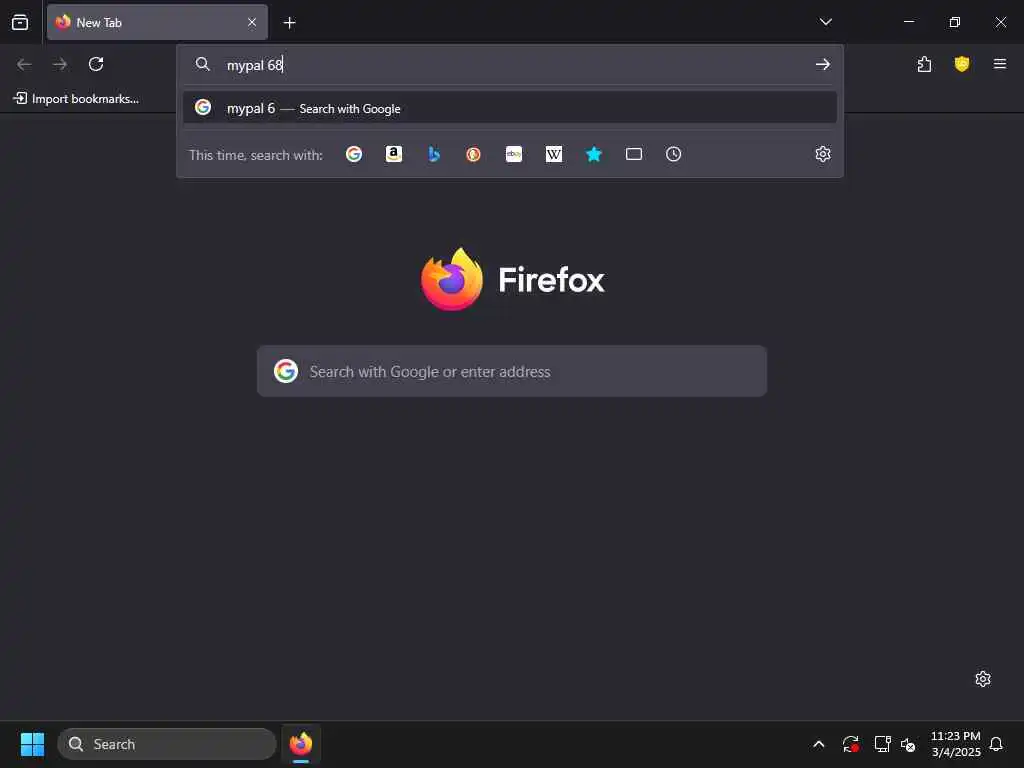Click Import bookmarks... in the bookmarks toolbar
Screen dimensions: 1024x768
[x=76, y=99]
